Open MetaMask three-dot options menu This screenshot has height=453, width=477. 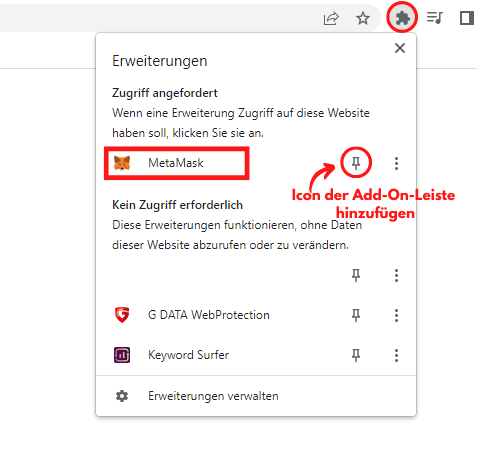pos(396,163)
